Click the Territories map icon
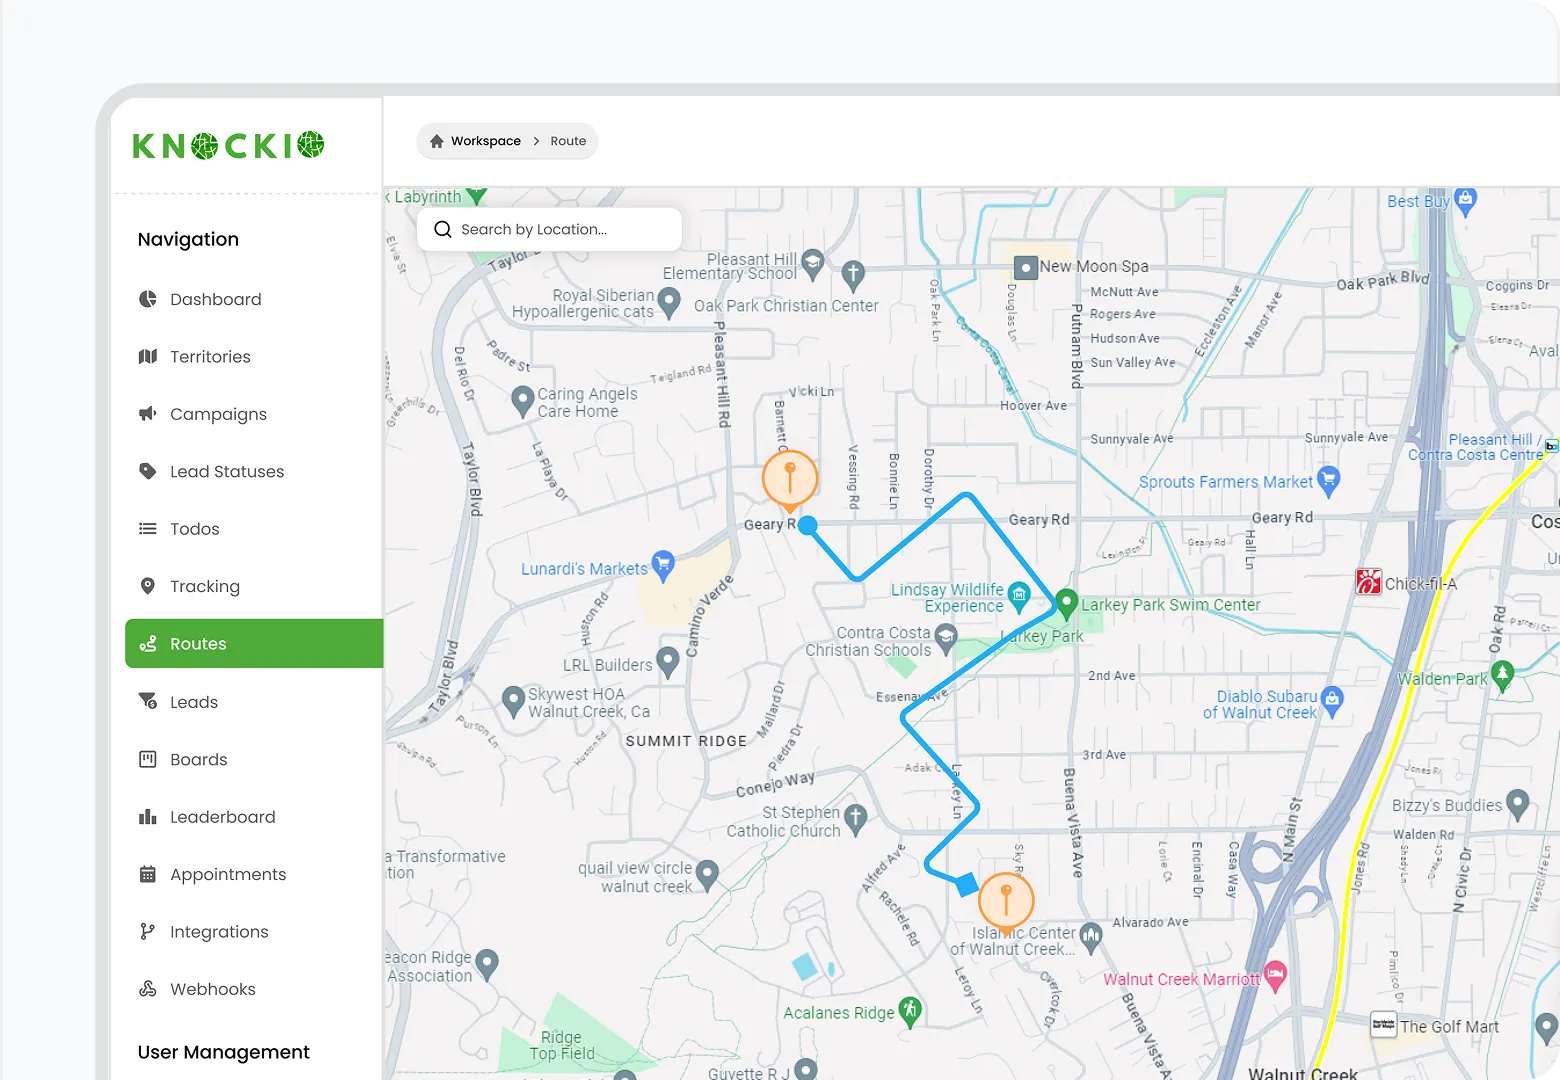Screen dimensions: 1560x1080 [x=148, y=357]
